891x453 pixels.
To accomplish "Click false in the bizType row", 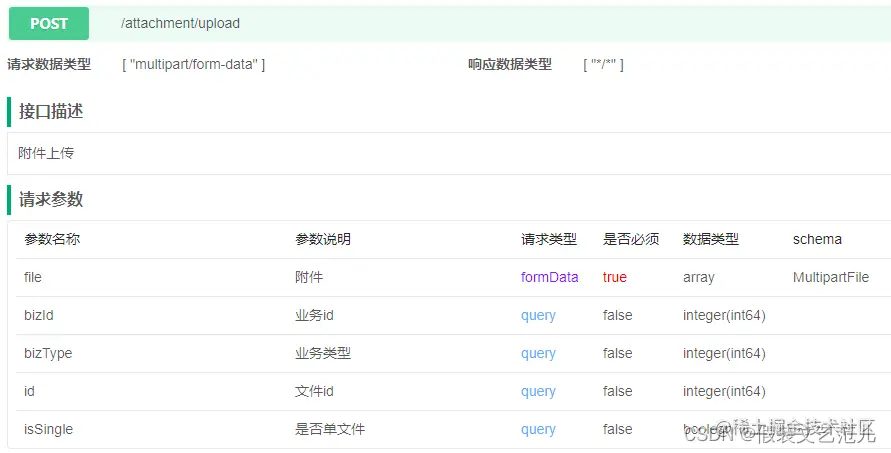I will 618,354.
